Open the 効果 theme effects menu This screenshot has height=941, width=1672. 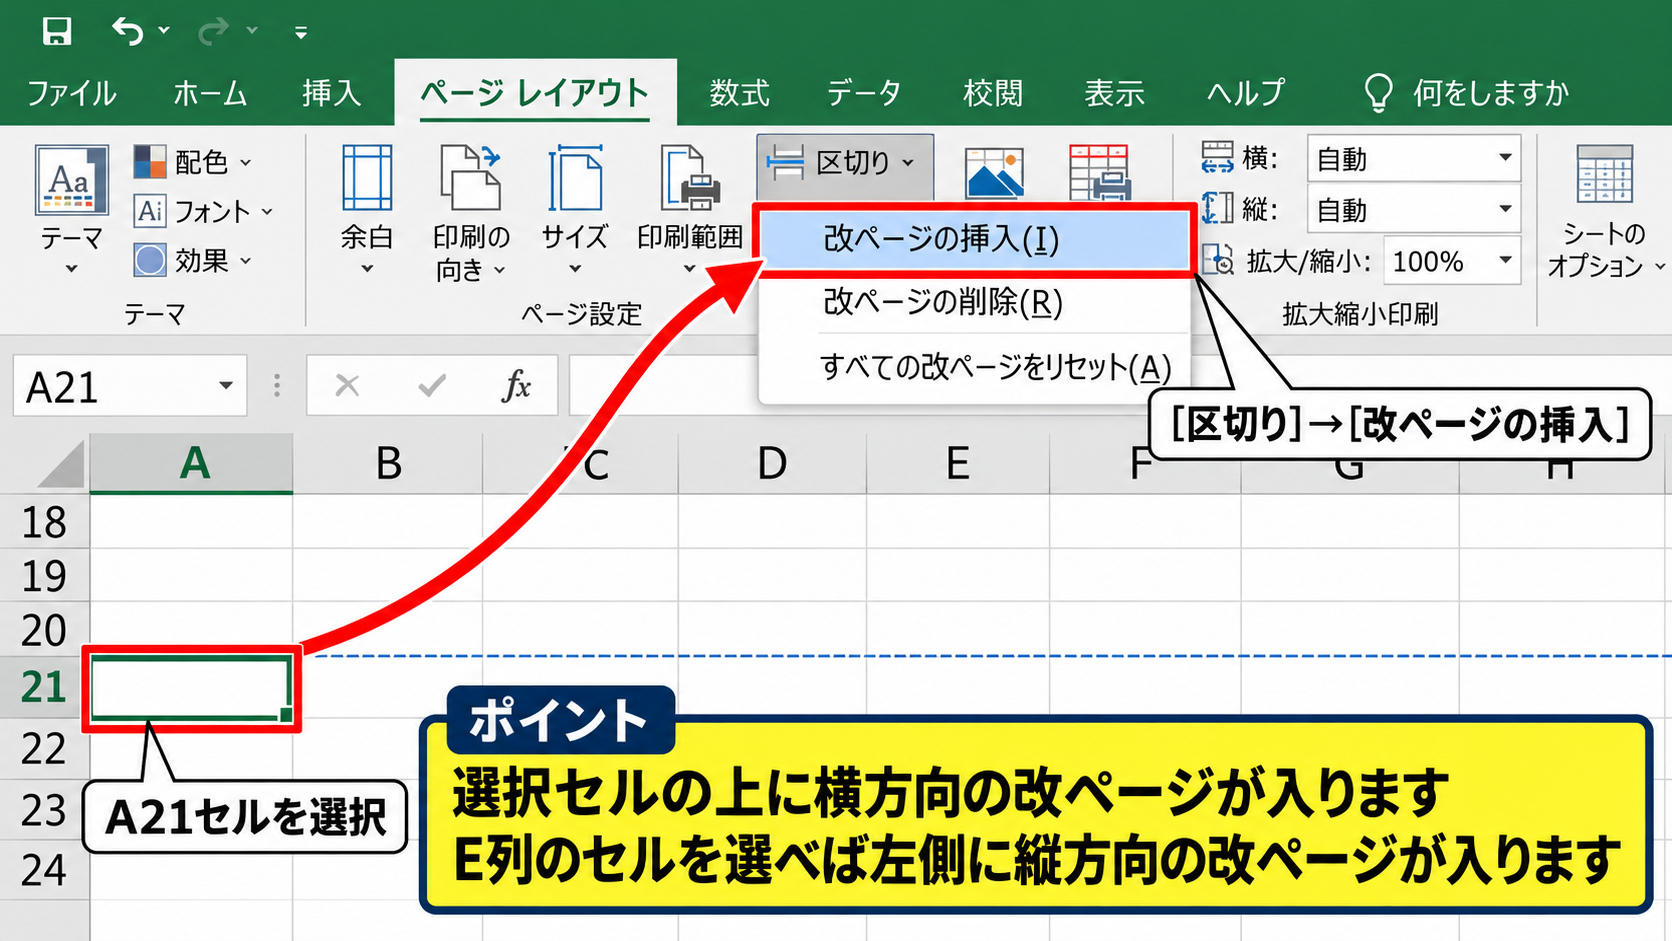tap(192, 260)
